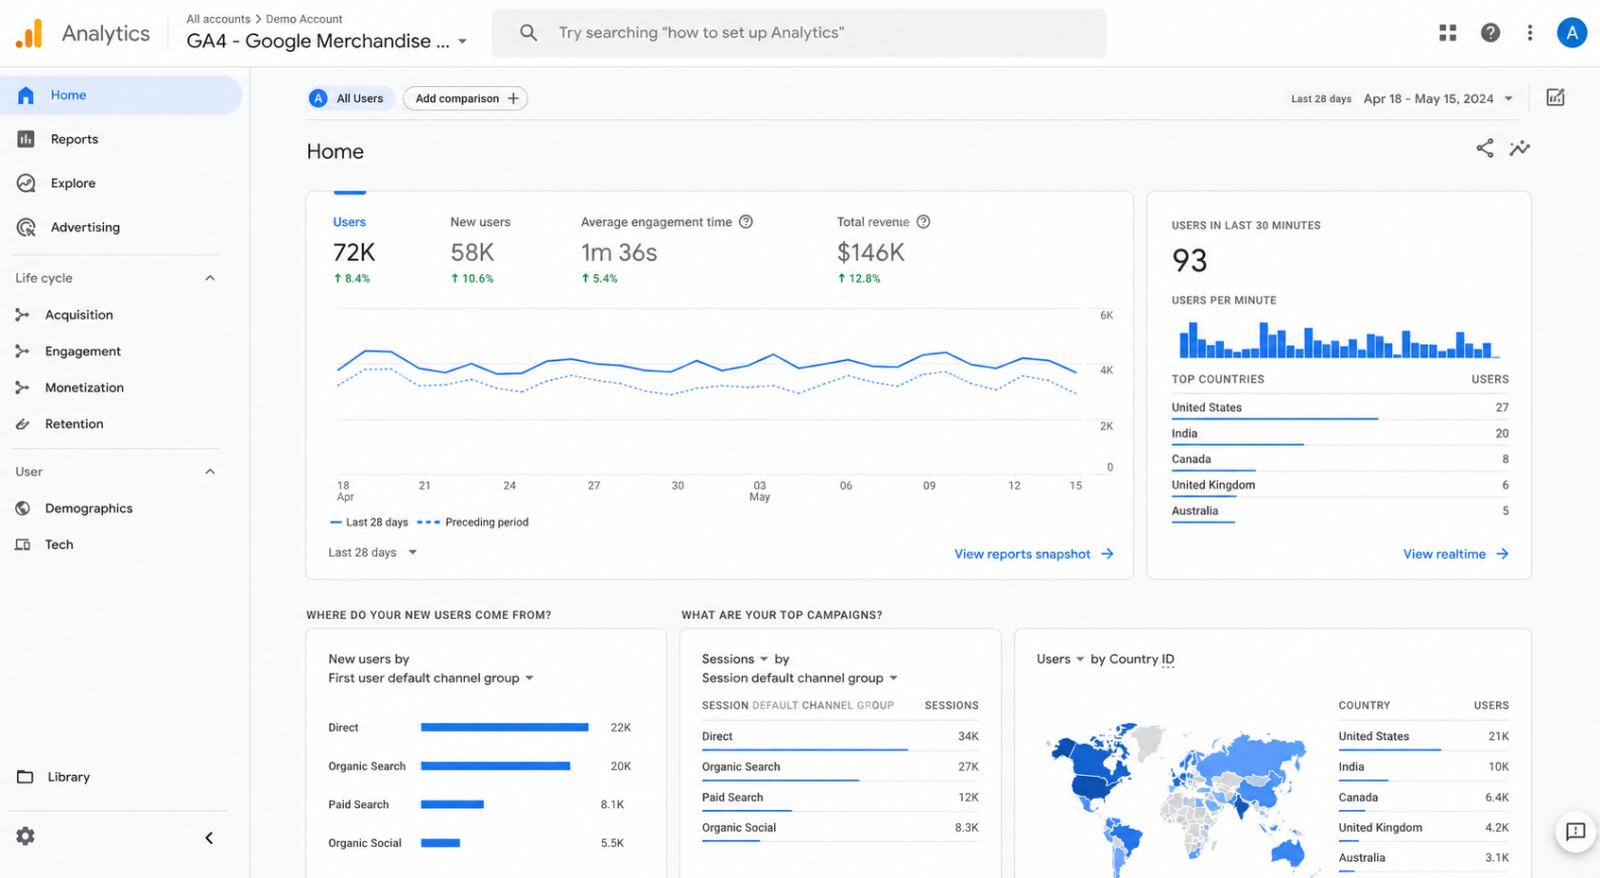Collapse the User section
Image resolution: width=1600 pixels, height=878 pixels.
[x=210, y=472]
